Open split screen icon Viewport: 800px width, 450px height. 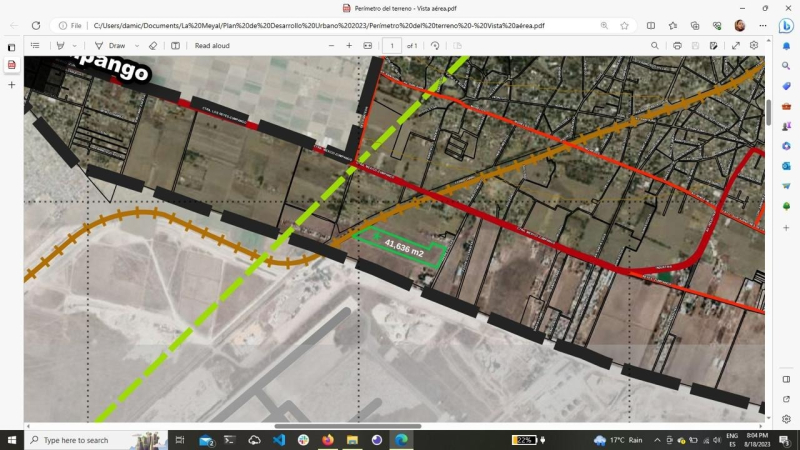[651, 26]
